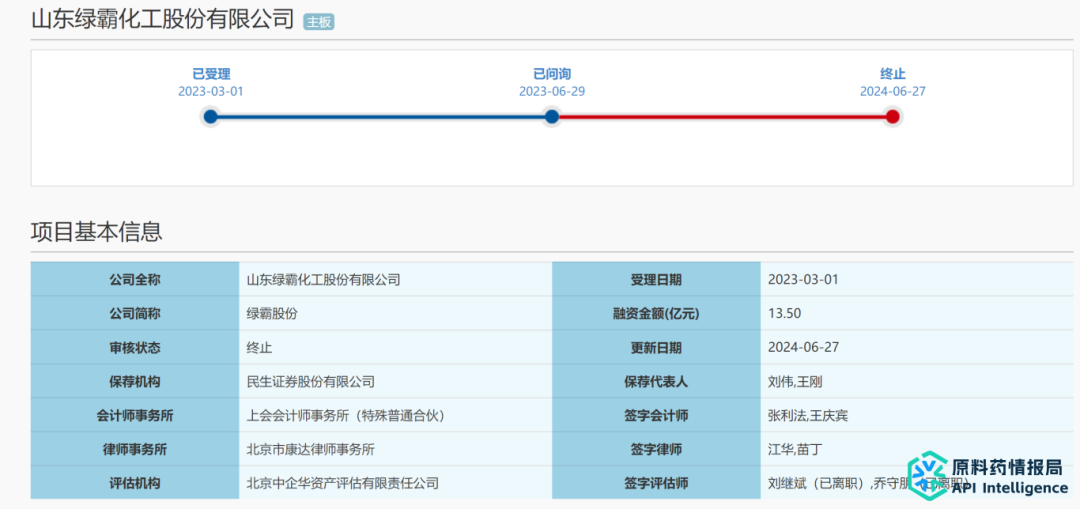Select the 已受理 timeline node dot
Viewport: 1080px width, 509px height.
click(x=211, y=116)
